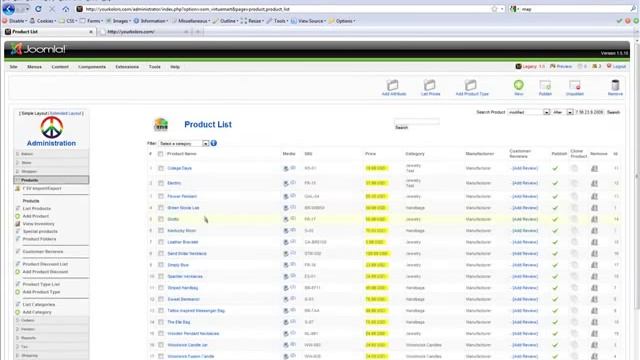Check the Electric row checkbox

(161, 183)
